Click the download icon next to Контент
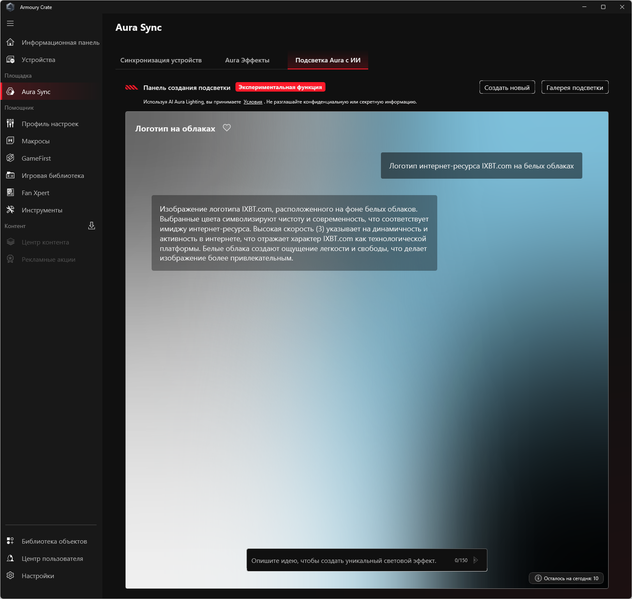This screenshot has width=632, height=599. click(91, 226)
